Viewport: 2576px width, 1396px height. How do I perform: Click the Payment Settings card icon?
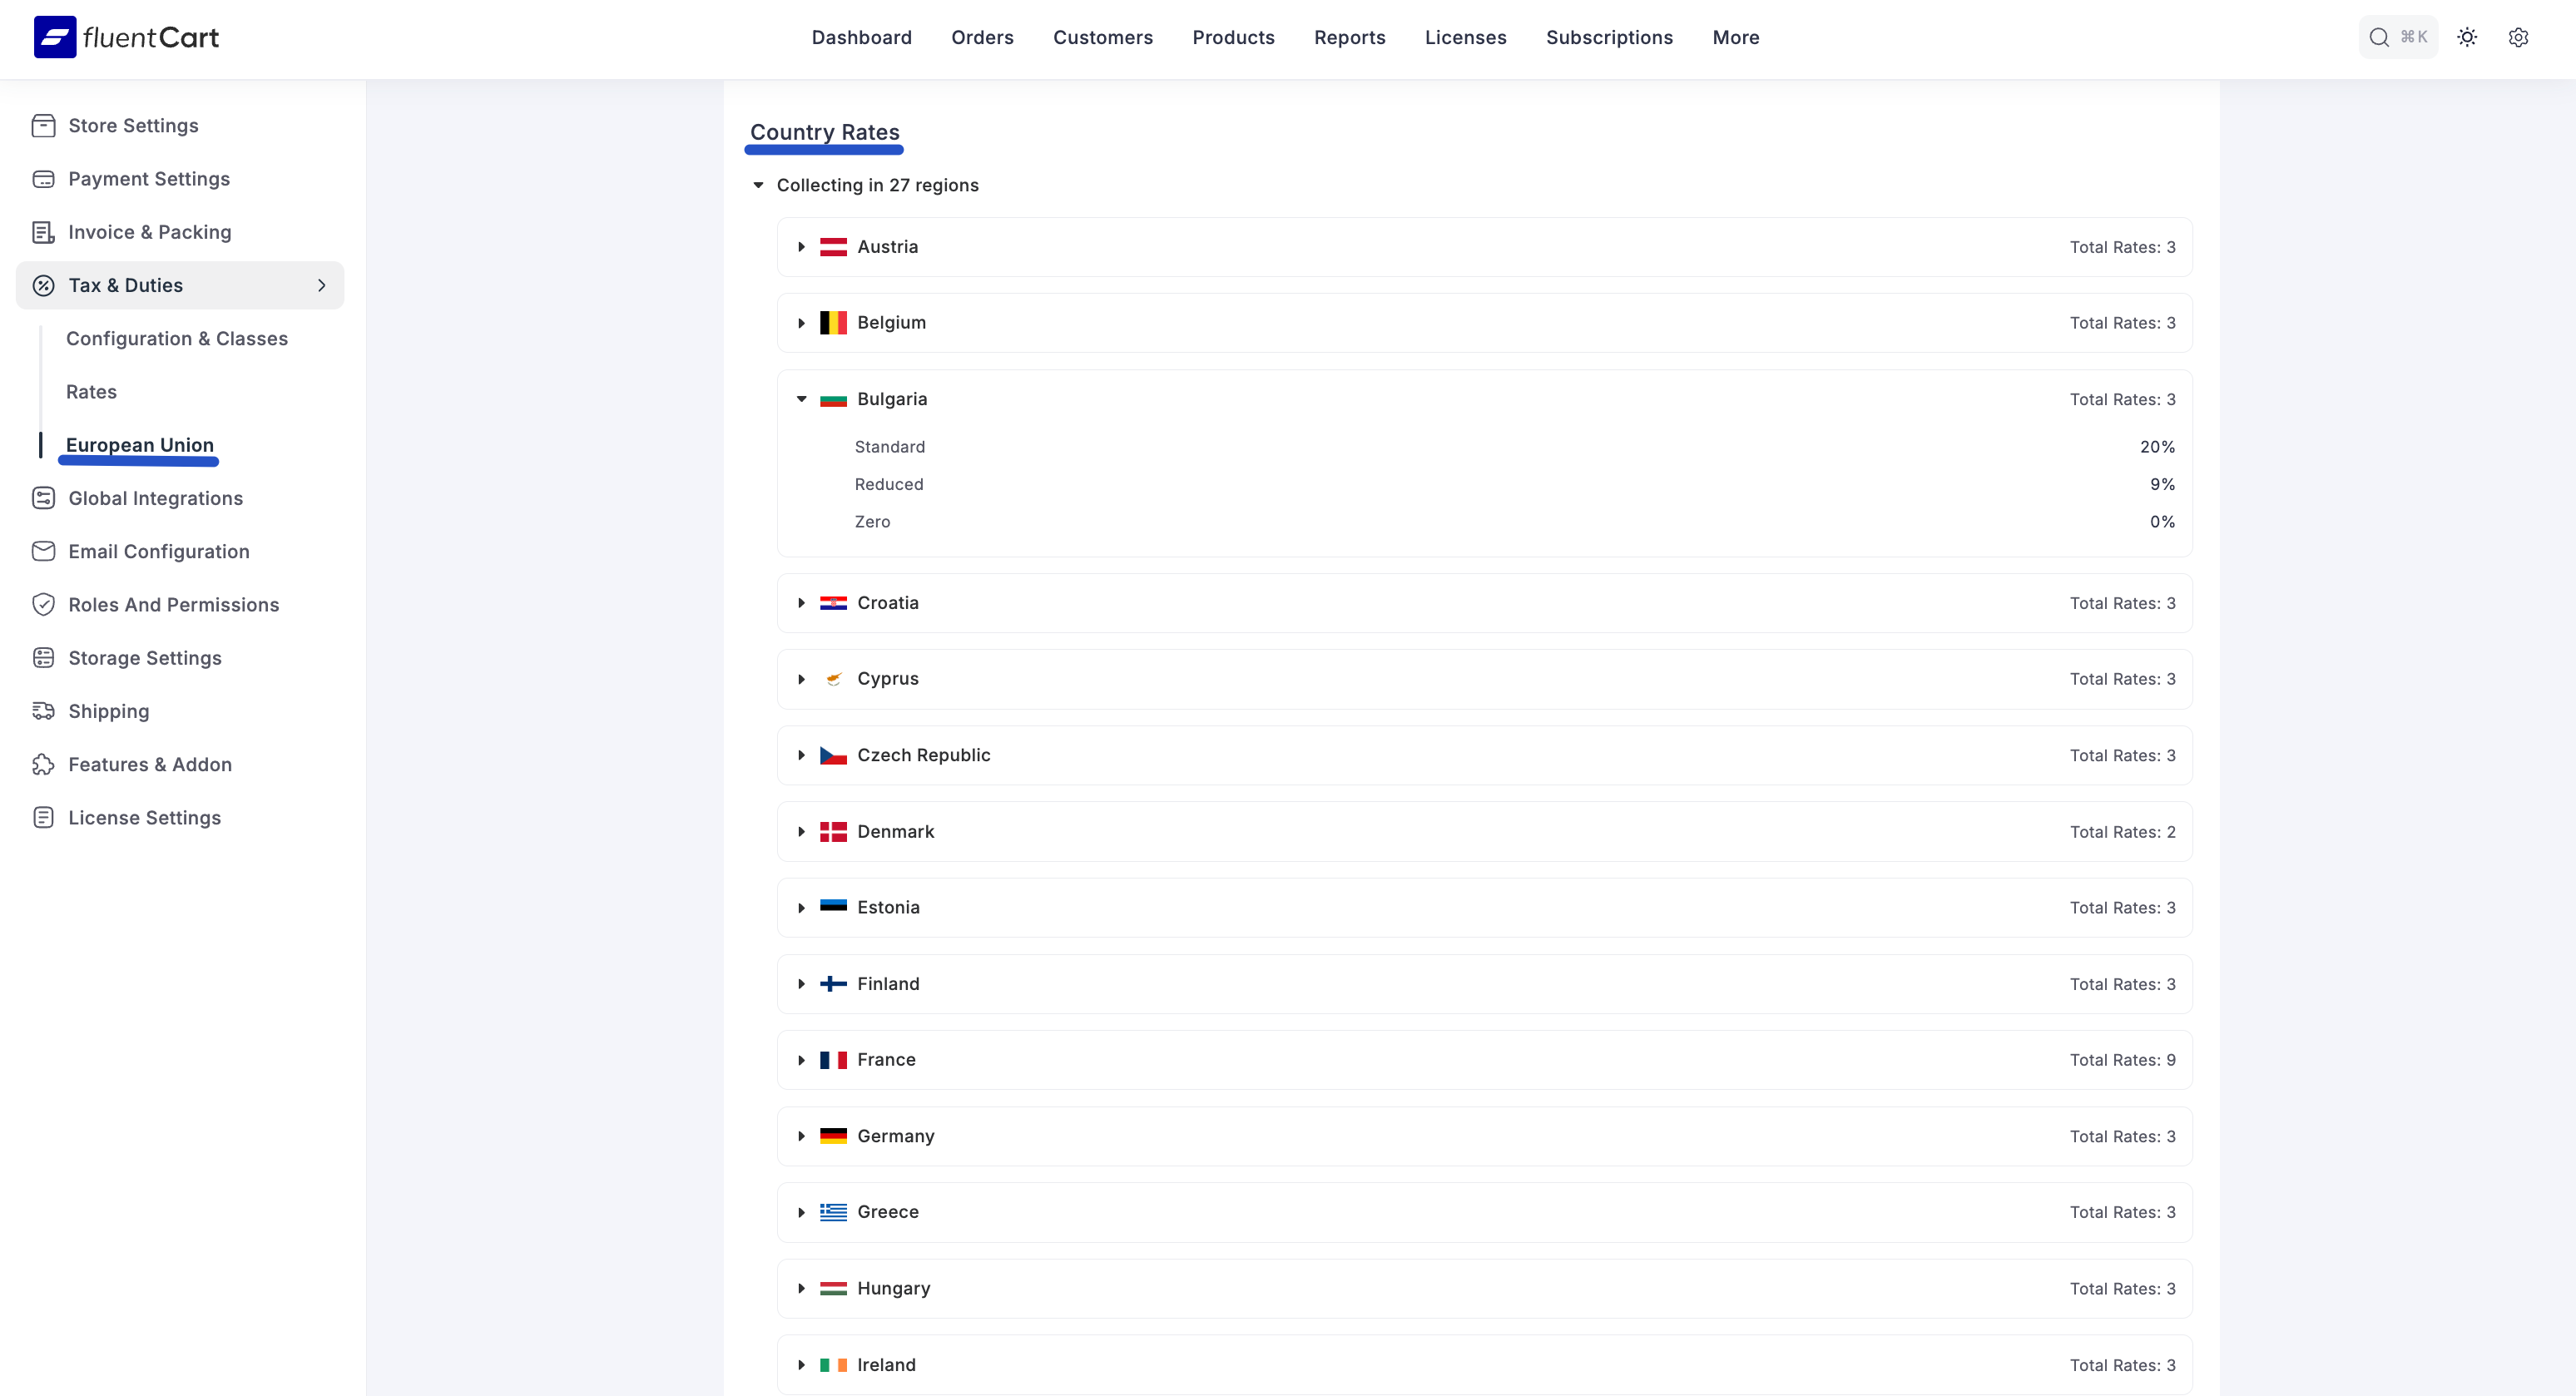[43, 179]
